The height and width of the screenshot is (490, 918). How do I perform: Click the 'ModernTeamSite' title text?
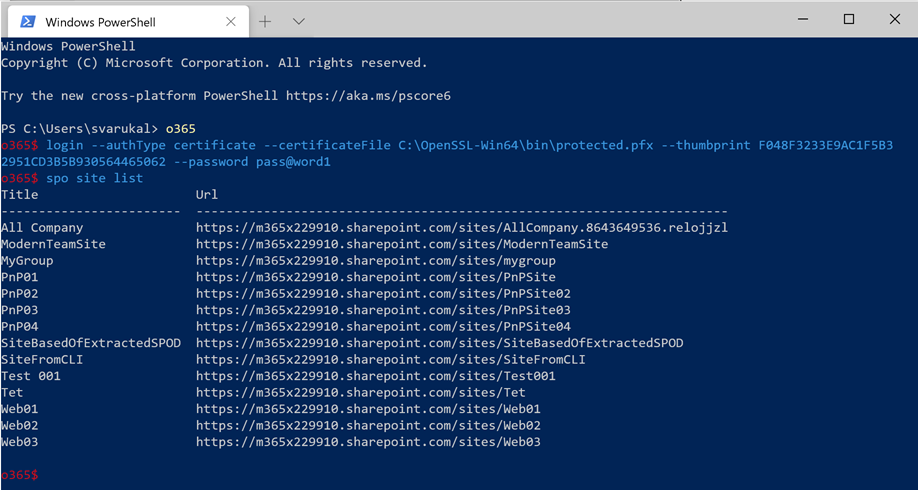(53, 244)
